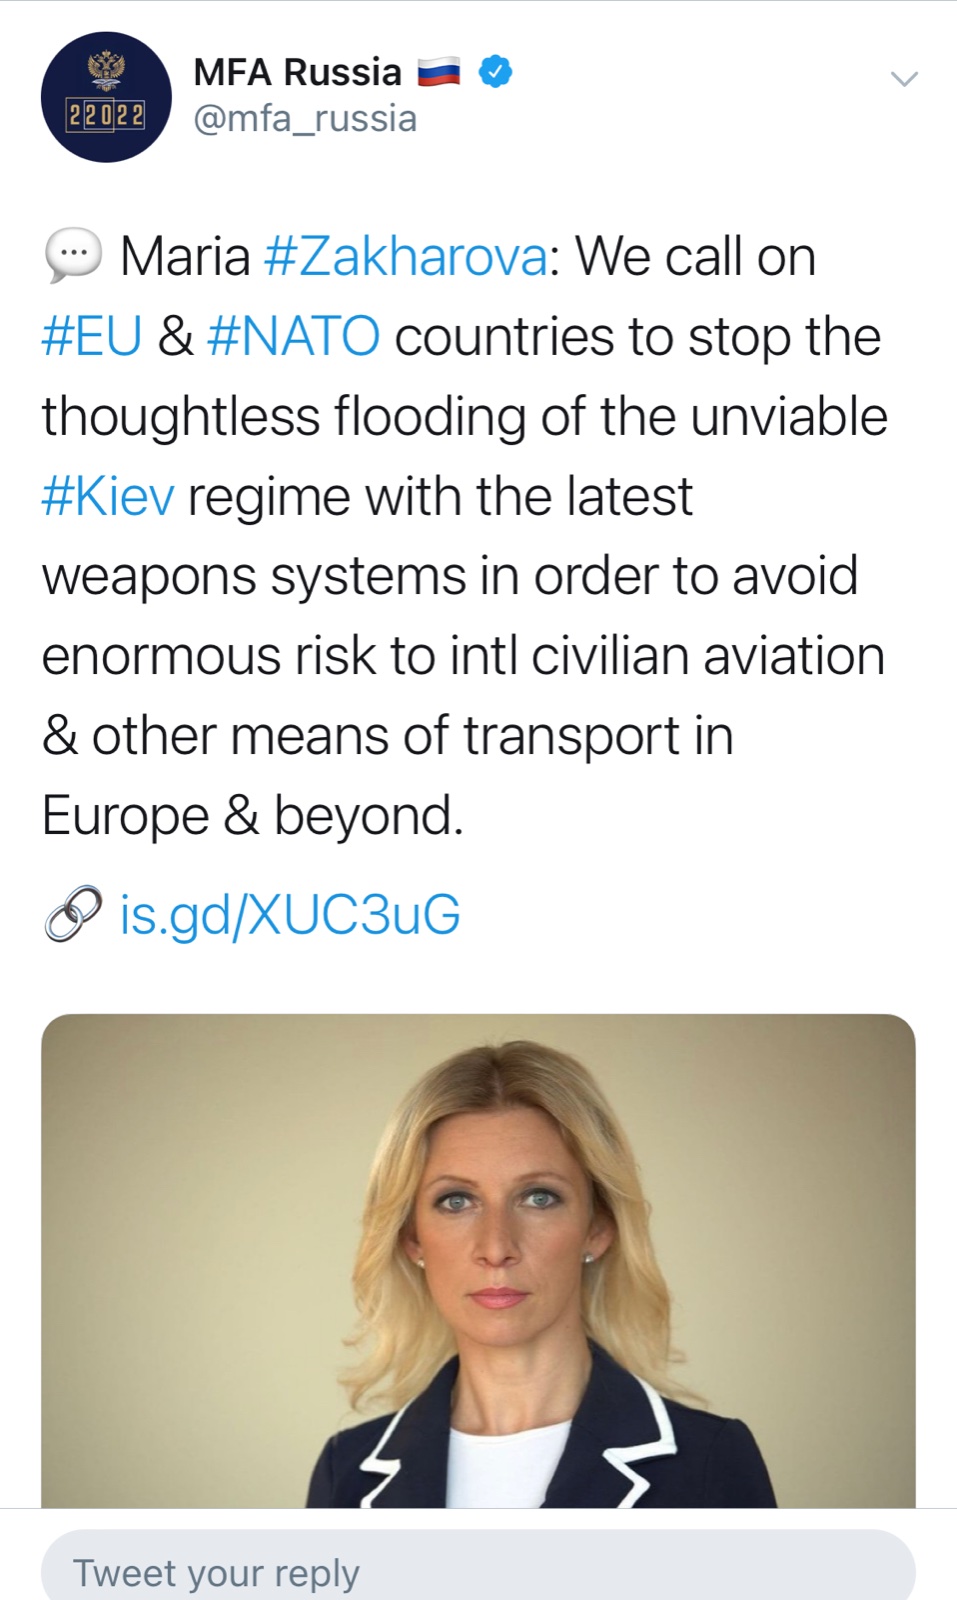Expand the tweet options chevron
957x1600 pixels.
point(904,79)
